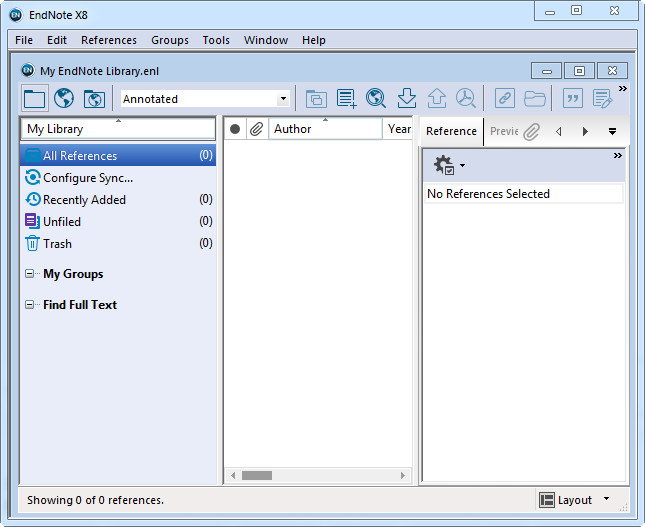Viewport: 645px width, 527px height.
Task: Sort by the Year column header
Action: coord(398,129)
